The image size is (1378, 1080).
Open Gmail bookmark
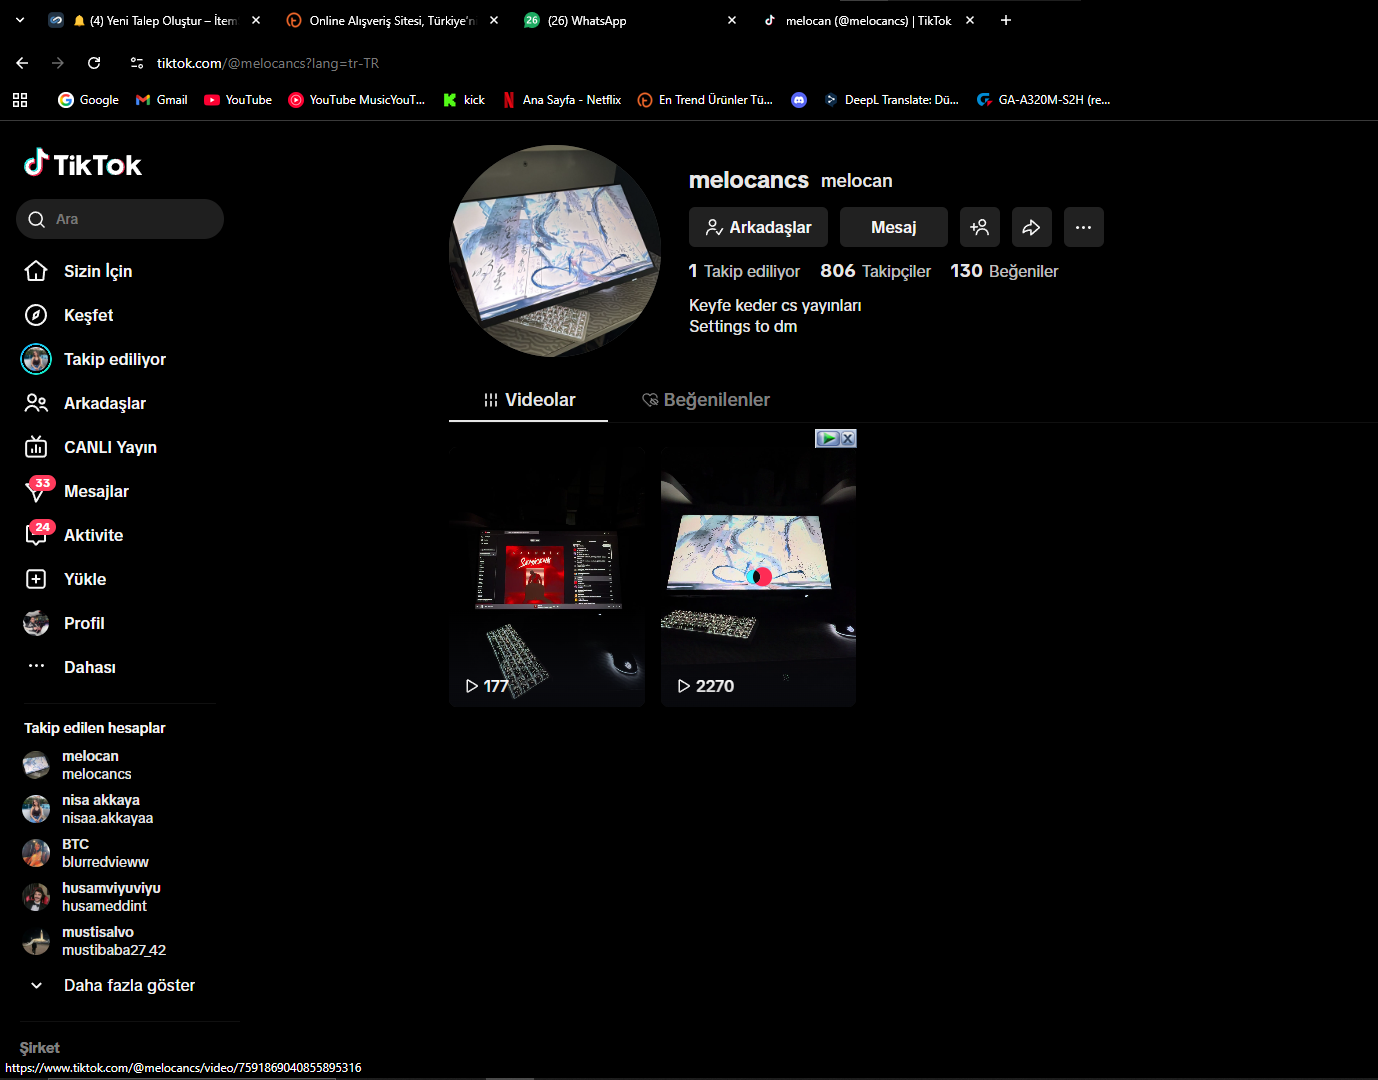pos(161,100)
